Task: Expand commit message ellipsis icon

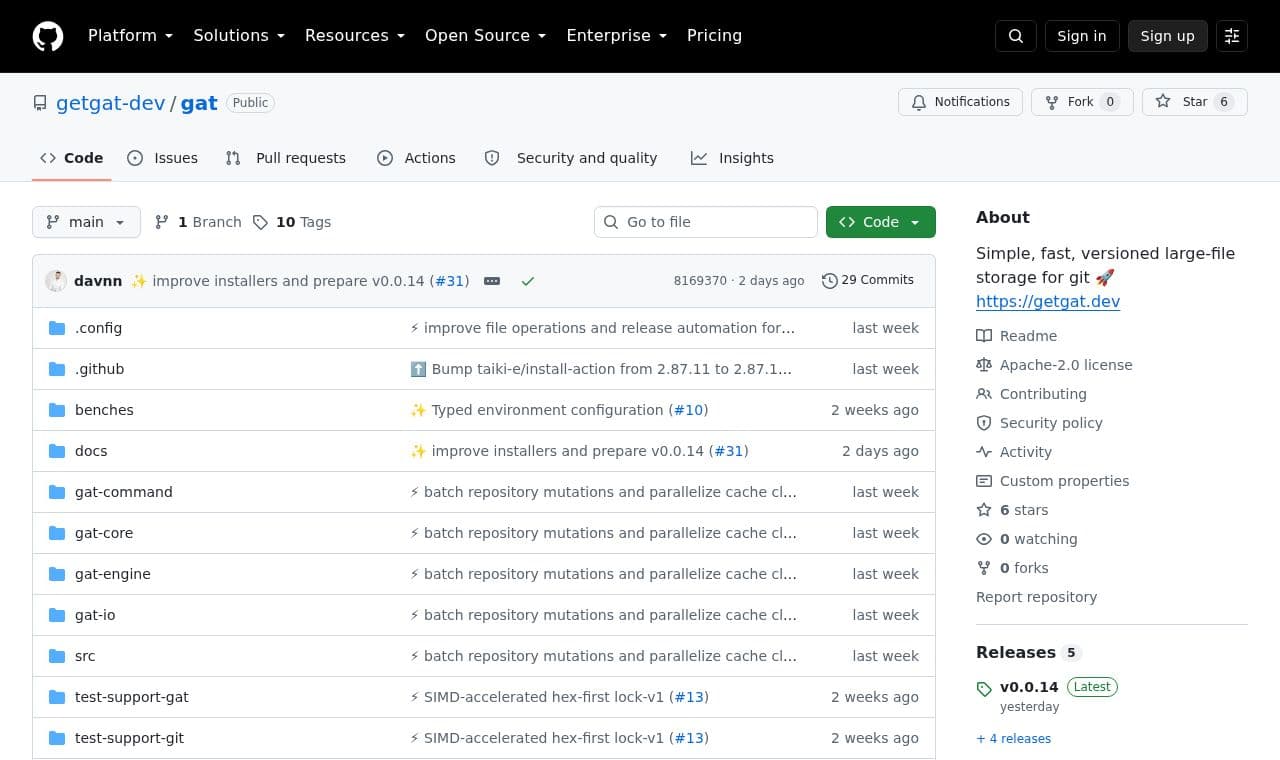Action: click(492, 281)
